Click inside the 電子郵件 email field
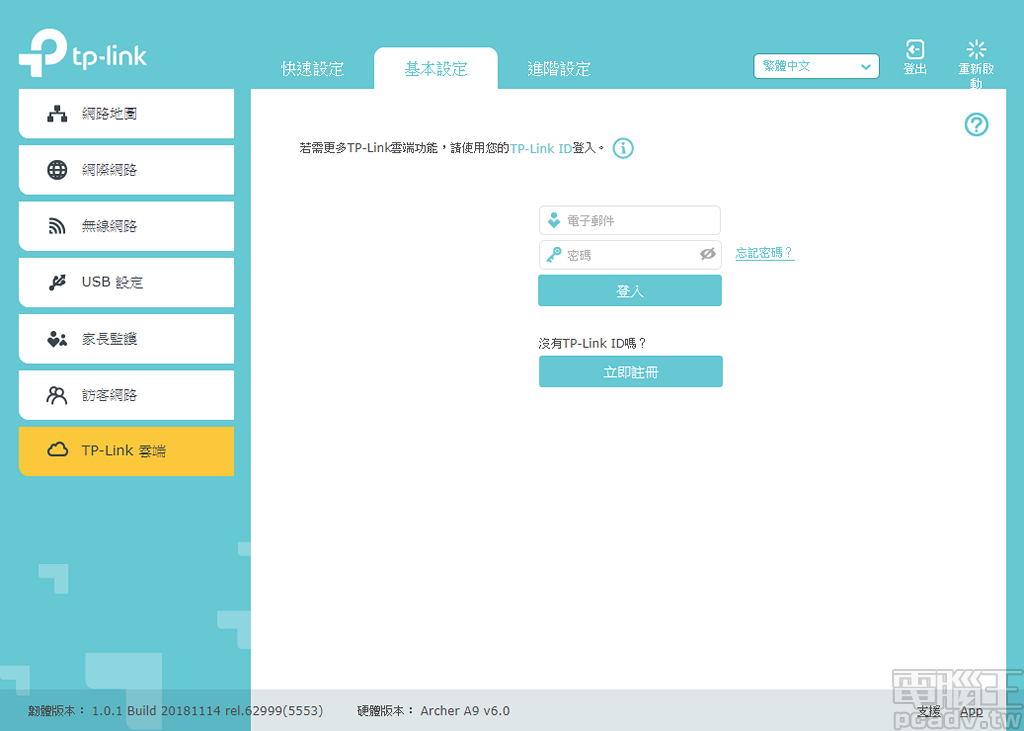The height and width of the screenshot is (731, 1024). coord(630,220)
